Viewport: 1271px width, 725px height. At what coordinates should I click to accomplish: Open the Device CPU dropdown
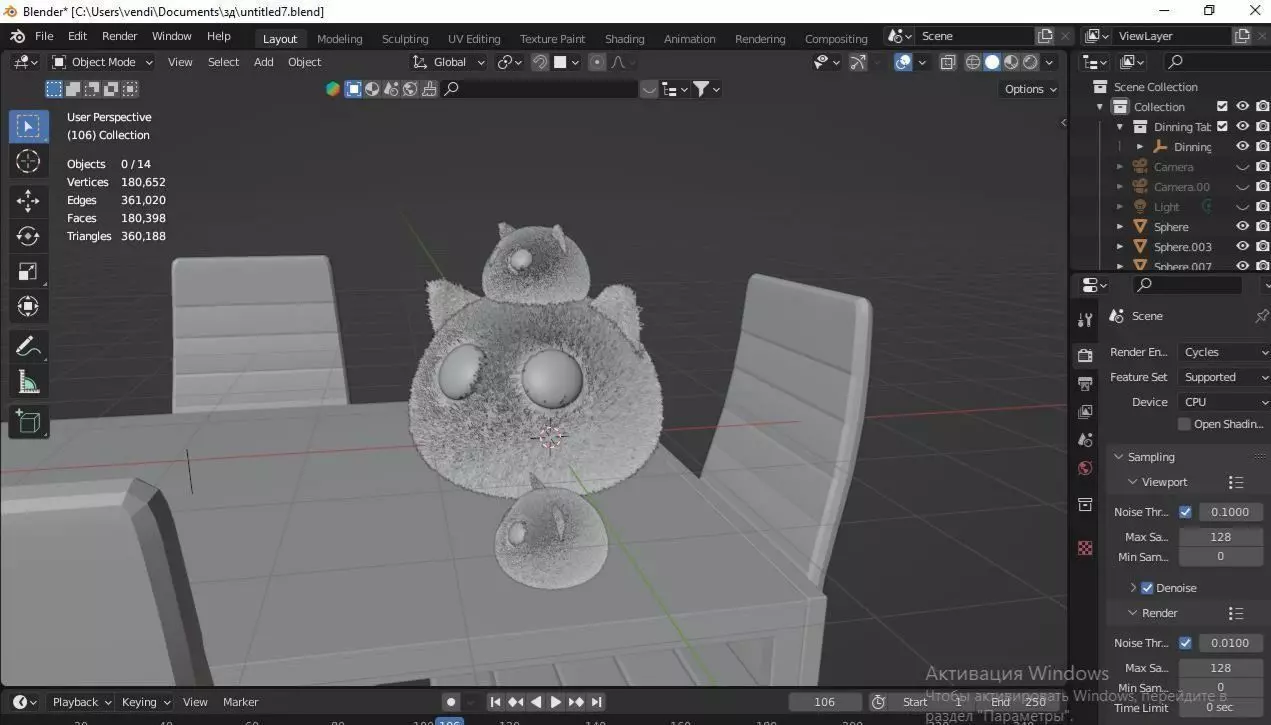click(x=1224, y=402)
